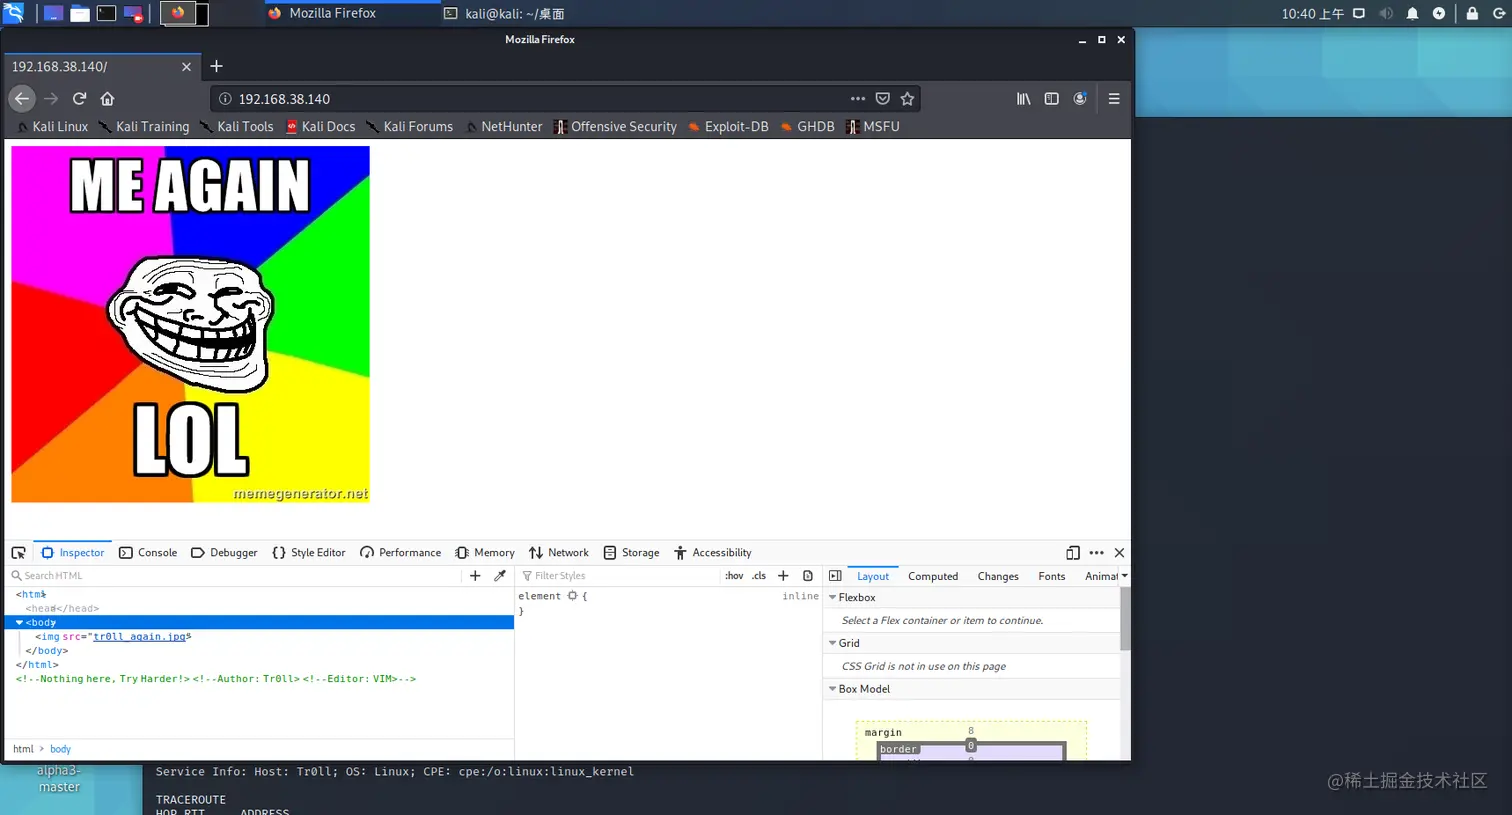This screenshot has height=815, width=1512.
Task: Open the Kali Forums bookmark
Action: point(410,126)
